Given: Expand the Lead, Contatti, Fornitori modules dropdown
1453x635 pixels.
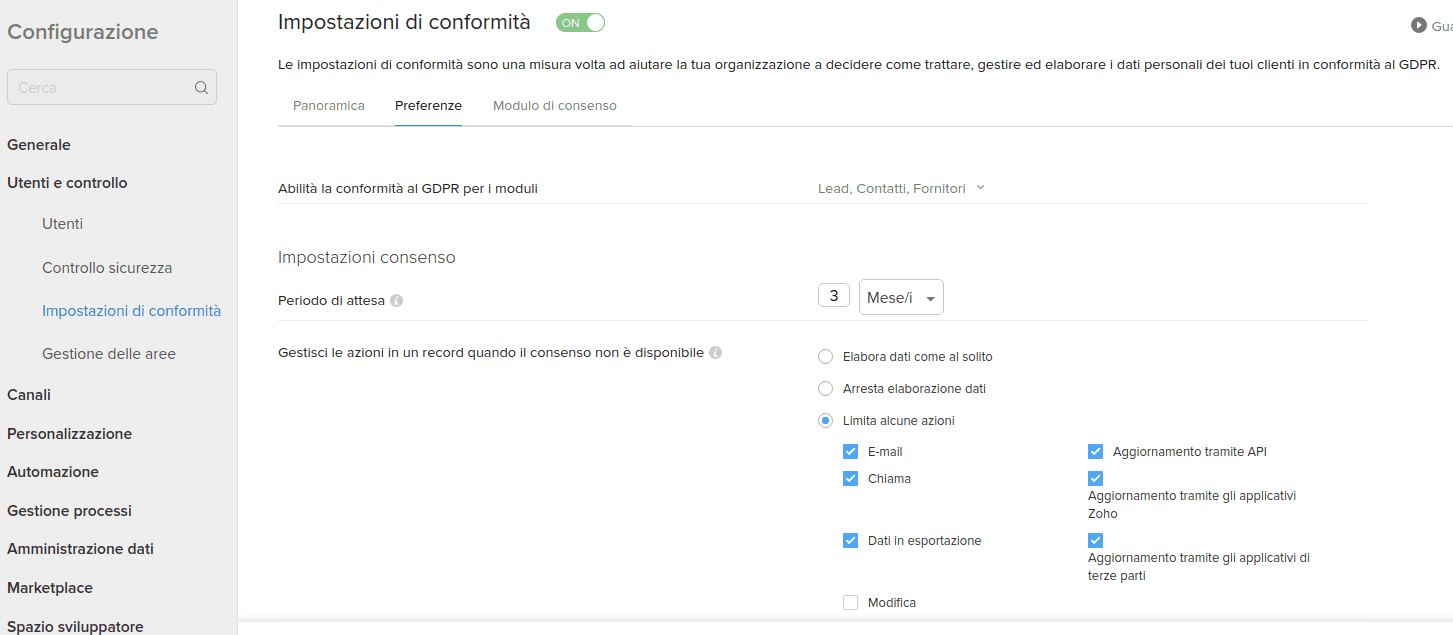Looking at the screenshot, I should (x=901, y=188).
